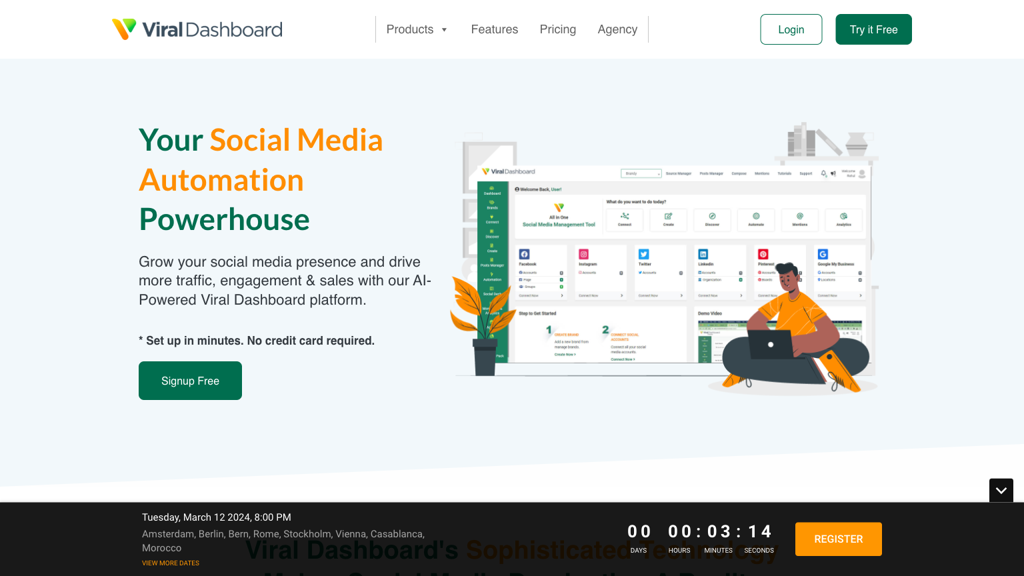1024x576 pixels.
Task: Open the Brands dropdown in the dashboard mockup
Action: 641,173
